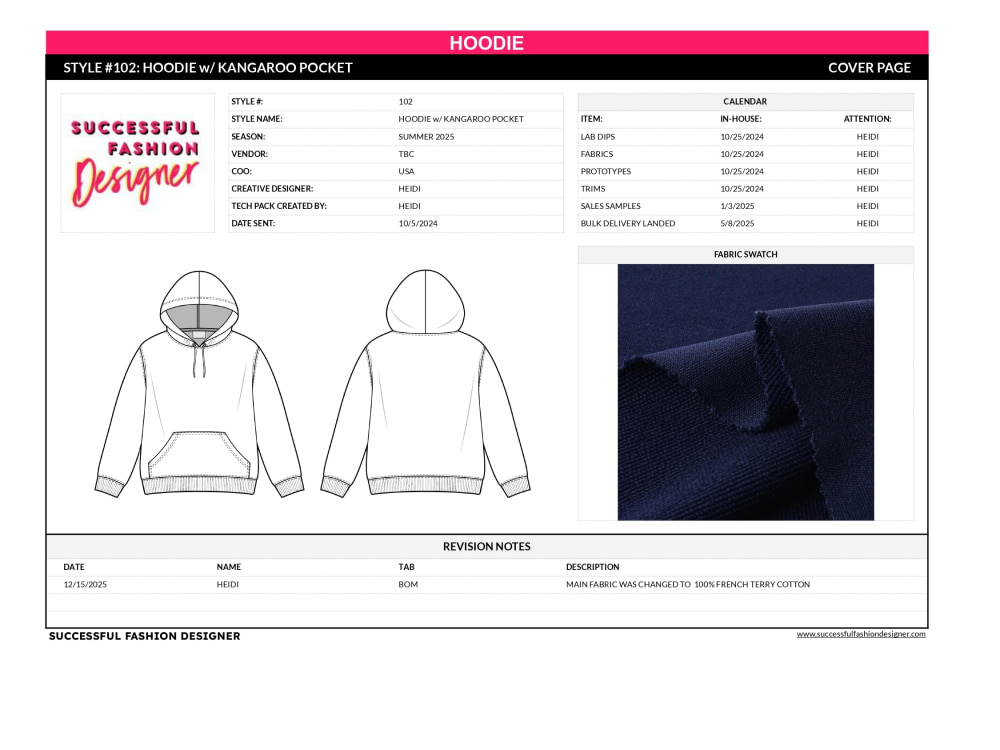Select the BULK DELIVERY date 5/8/2025
The height and width of the screenshot is (750, 1000).
pyautogui.click(x=737, y=223)
